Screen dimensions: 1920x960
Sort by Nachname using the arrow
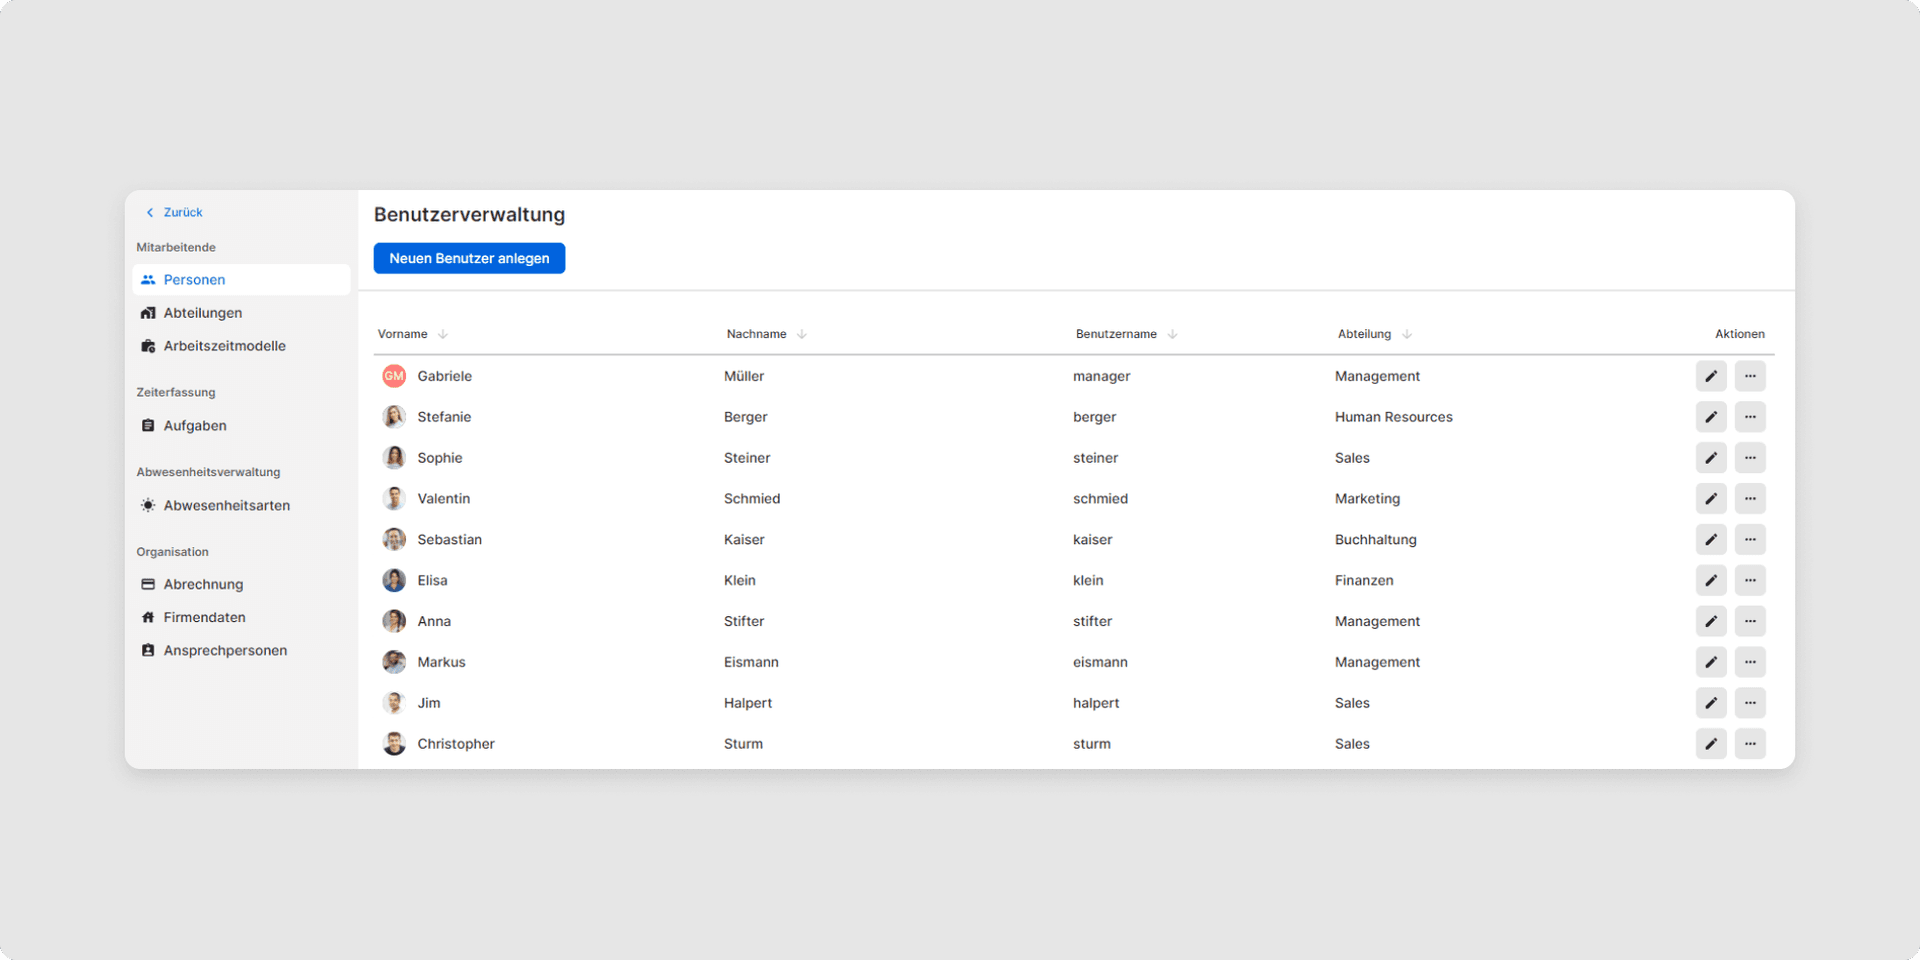(x=802, y=334)
